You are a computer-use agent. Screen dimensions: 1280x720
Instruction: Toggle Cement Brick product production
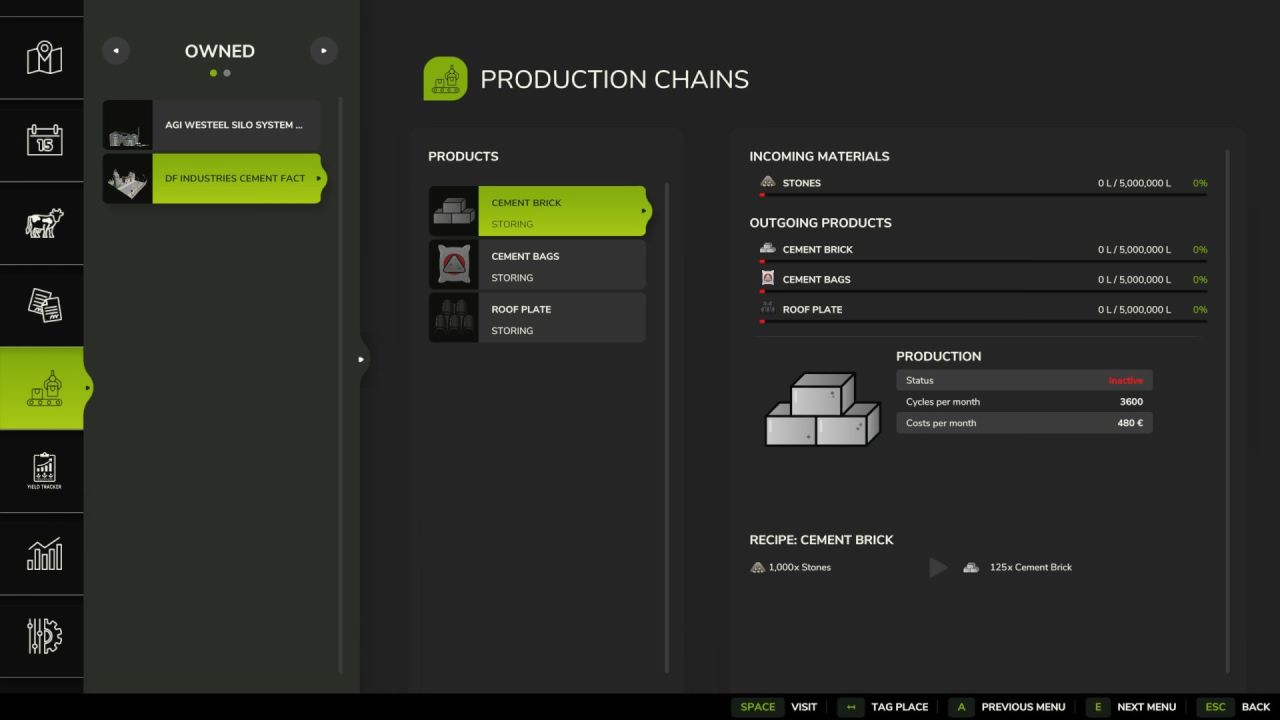pos(538,211)
